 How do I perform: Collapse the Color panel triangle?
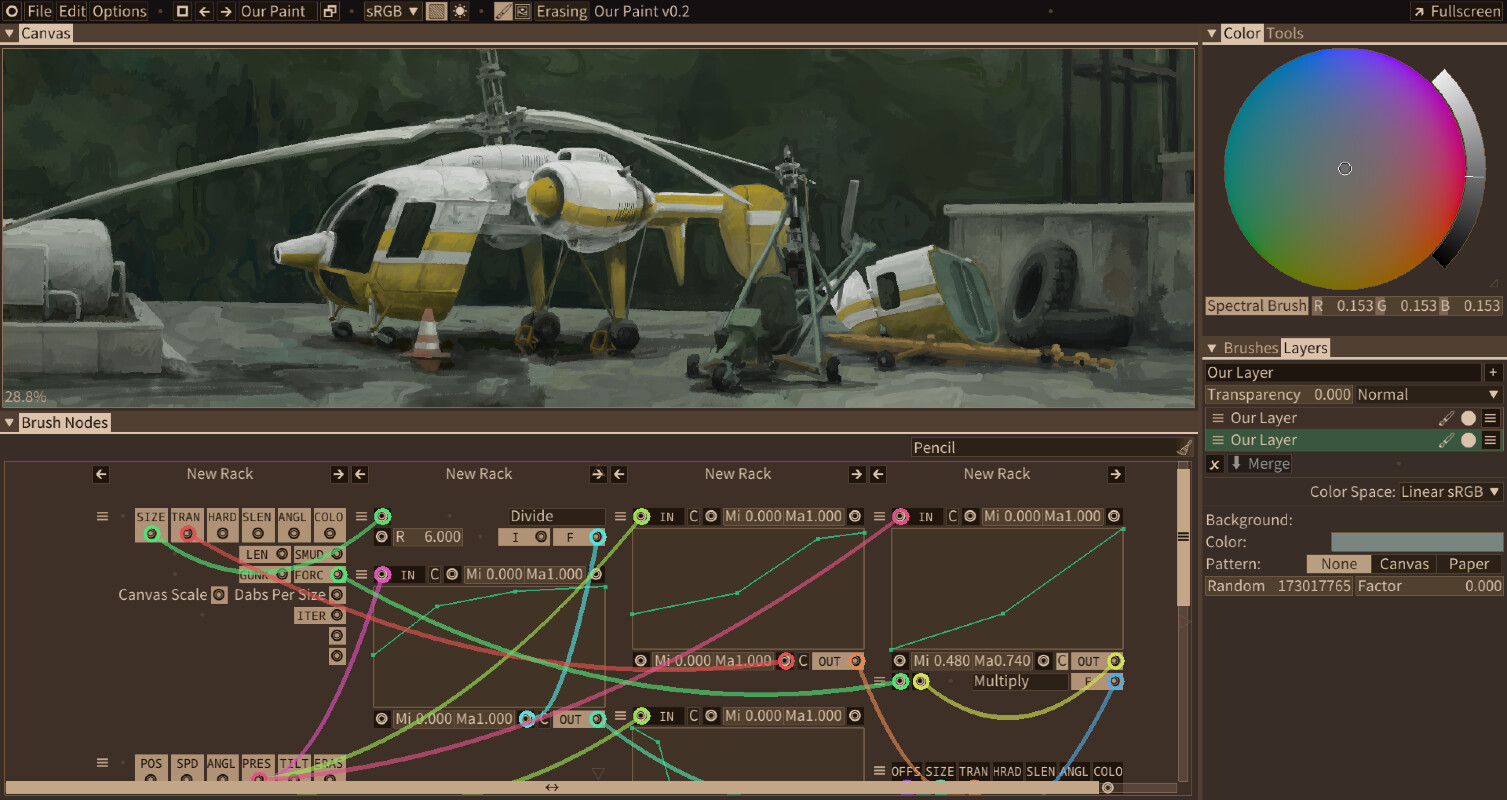tap(1213, 33)
